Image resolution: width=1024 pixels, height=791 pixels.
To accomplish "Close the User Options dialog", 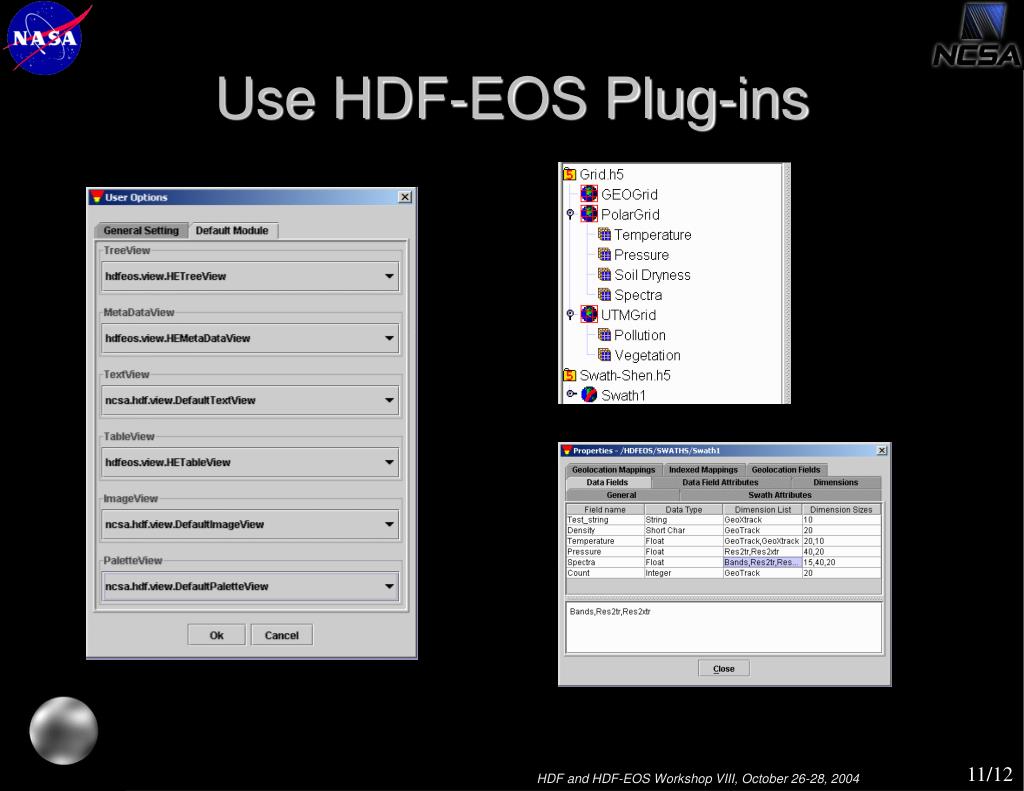I will 405,197.
